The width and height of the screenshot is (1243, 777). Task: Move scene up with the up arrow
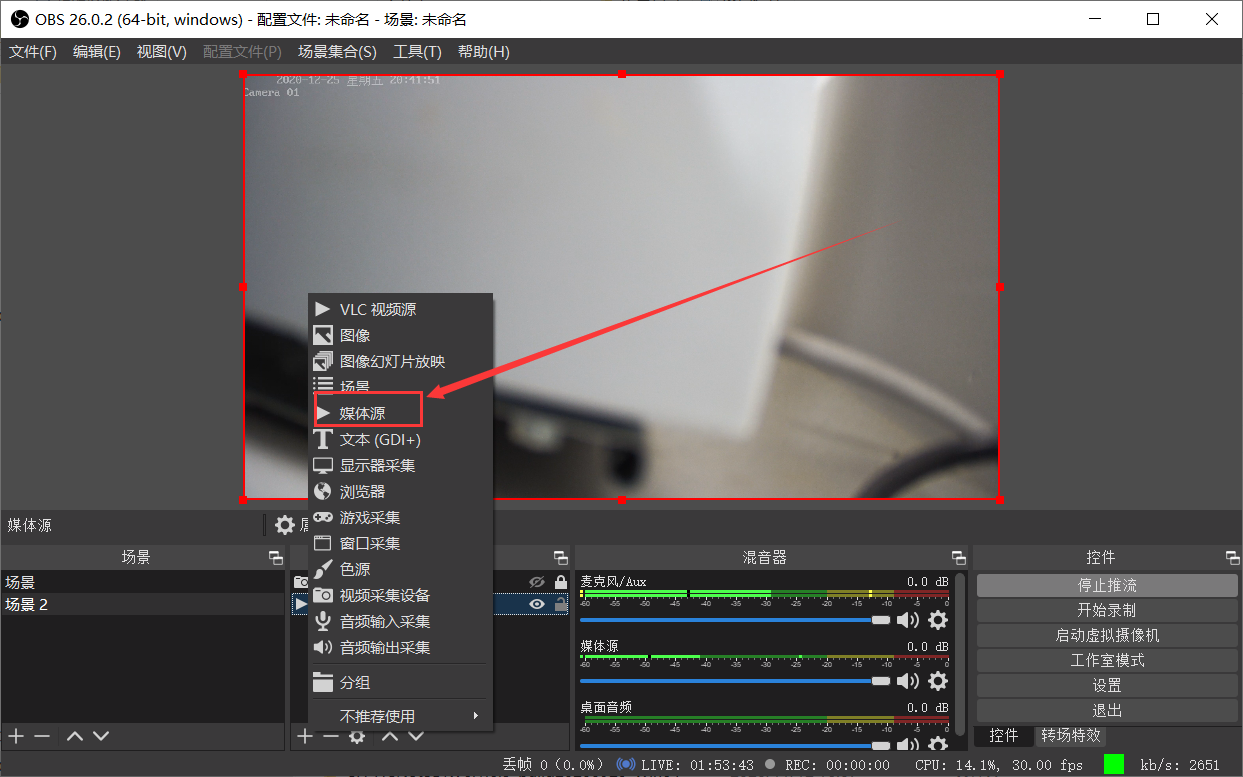pos(75,736)
